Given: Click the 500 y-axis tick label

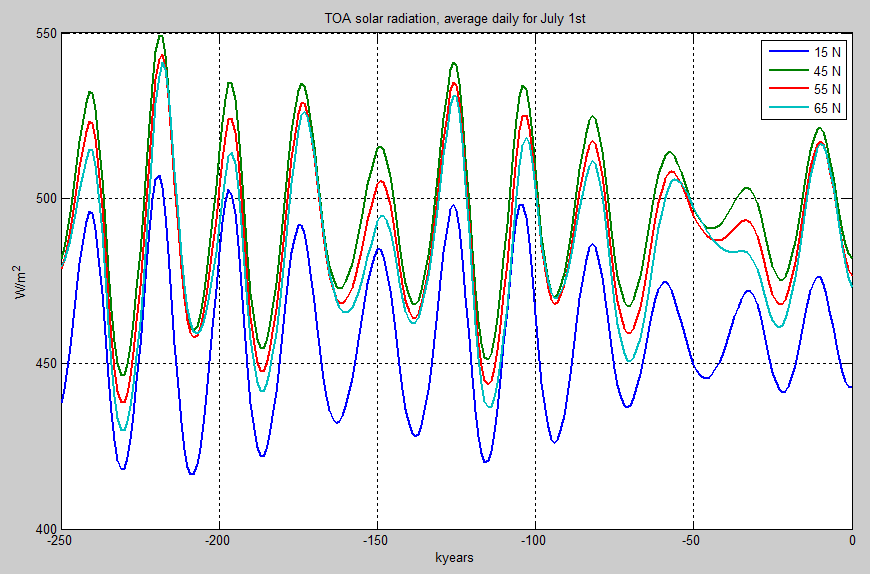Looking at the screenshot, I should (45, 198).
